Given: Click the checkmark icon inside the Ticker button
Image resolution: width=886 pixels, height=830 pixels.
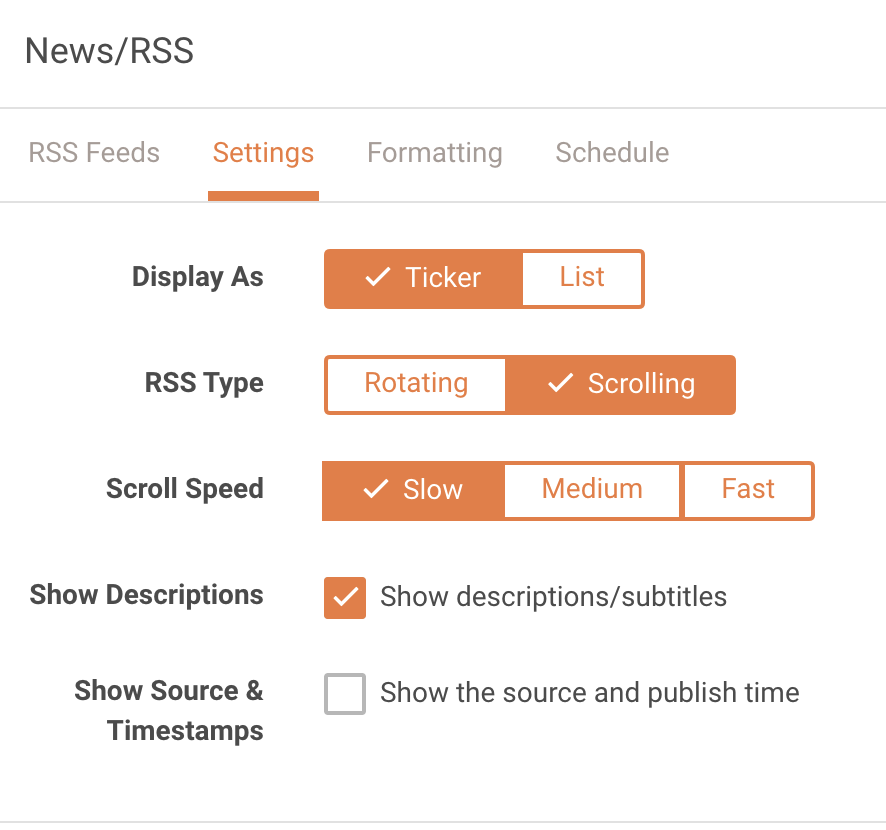Looking at the screenshot, I should point(377,278).
